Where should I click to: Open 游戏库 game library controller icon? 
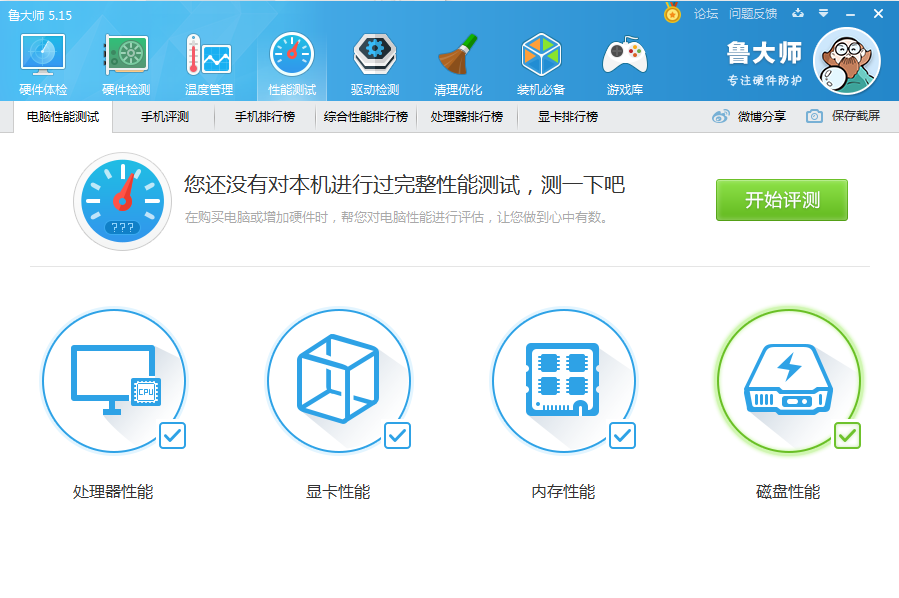[625, 64]
